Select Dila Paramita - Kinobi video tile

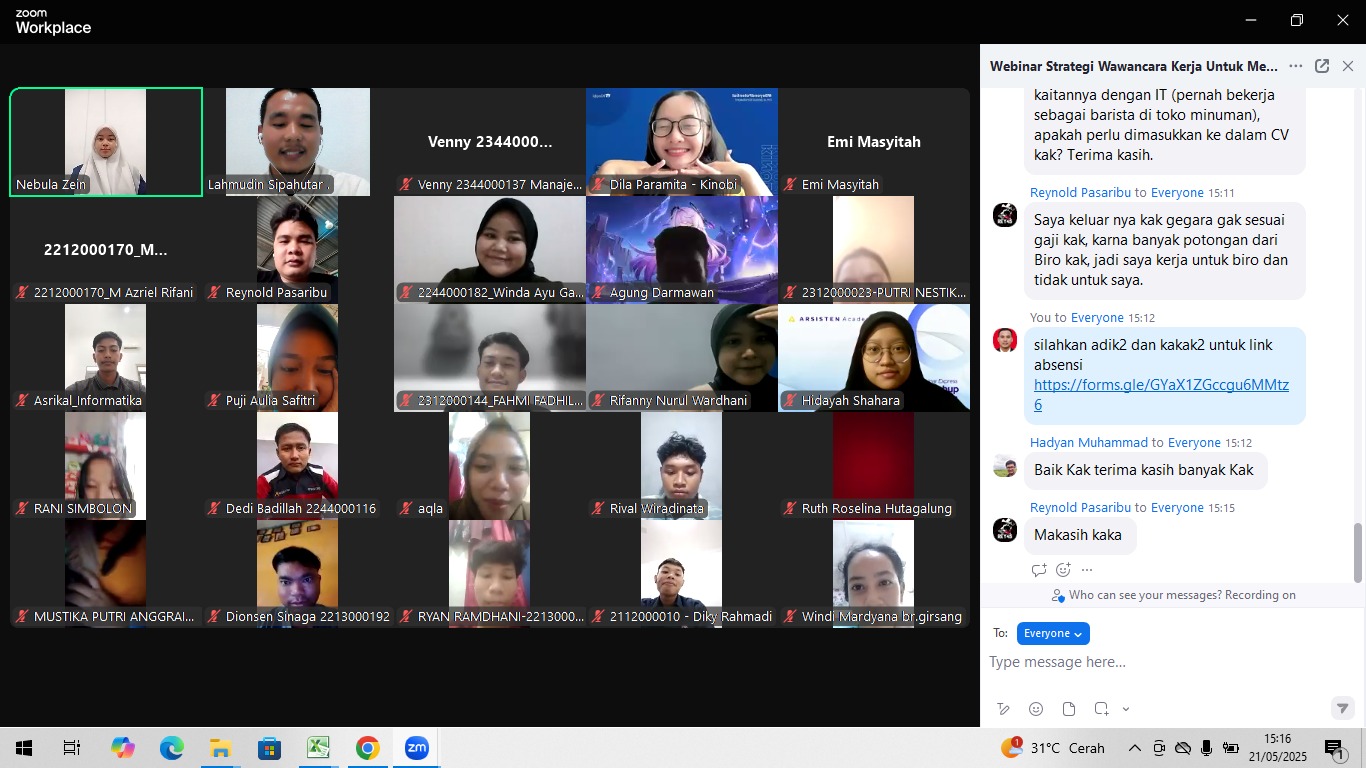[x=682, y=141]
